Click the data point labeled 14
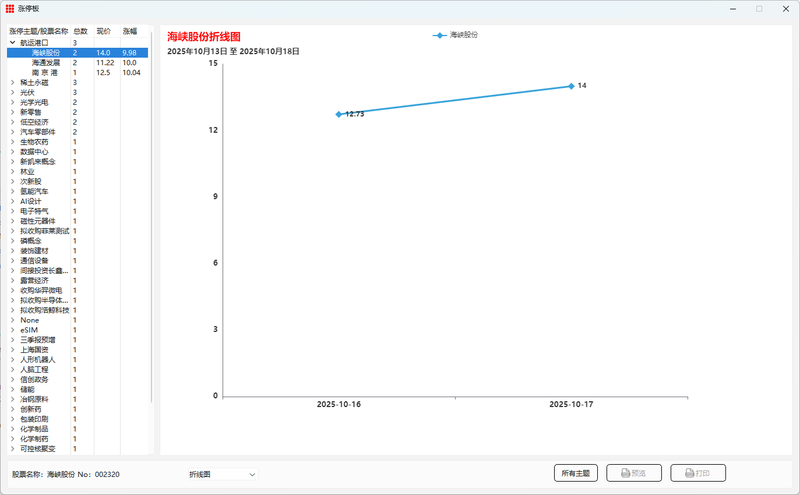This screenshot has width=800, height=495. [571, 86]
